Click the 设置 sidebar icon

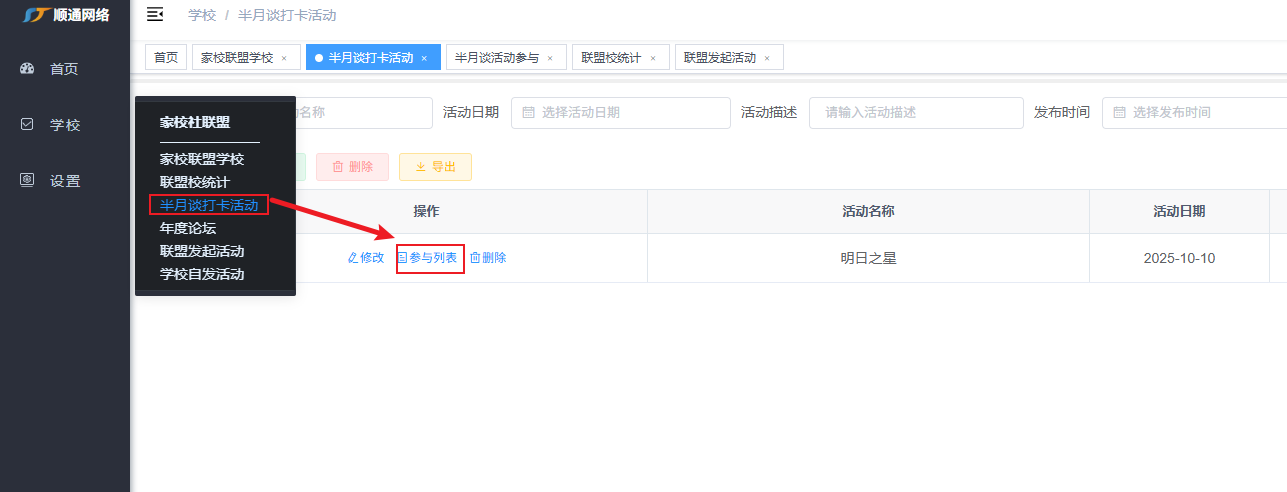(x=28, y=181)
